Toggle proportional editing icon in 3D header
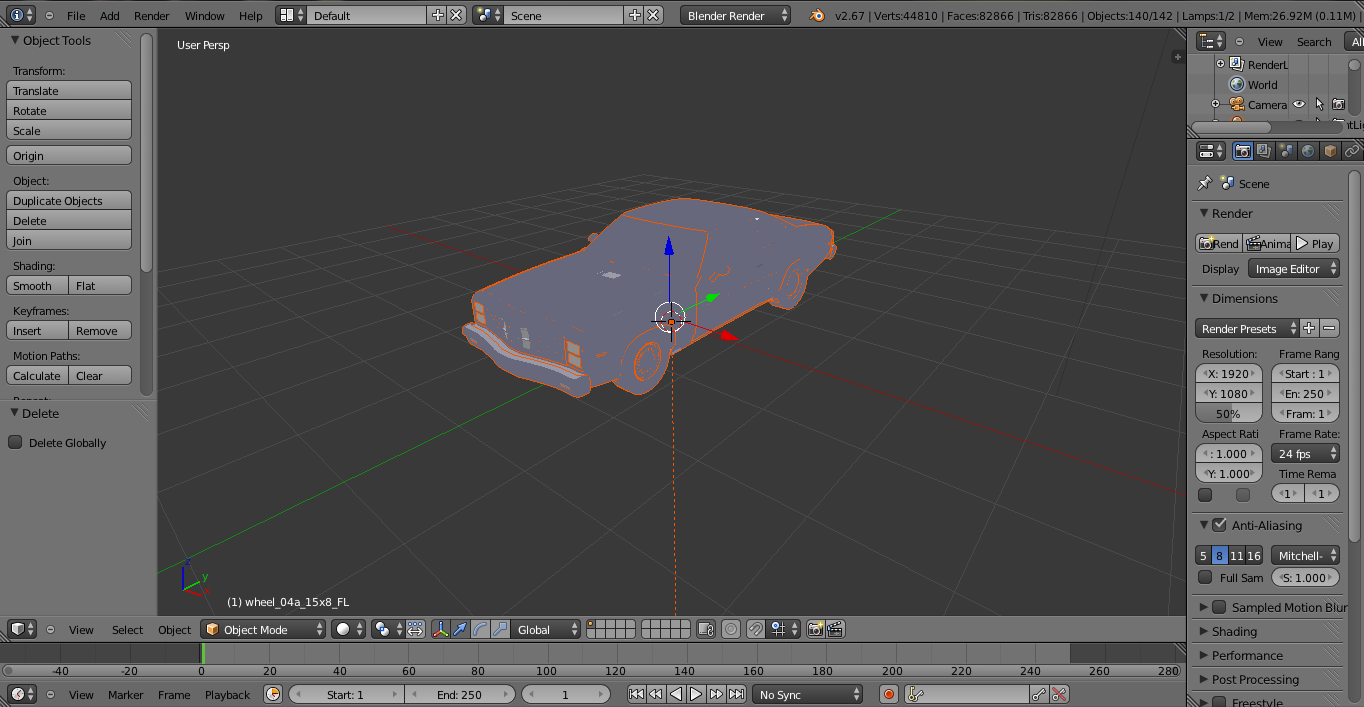Image resolution: width=1364 pixels, height=707 pixels. [731, 629]
